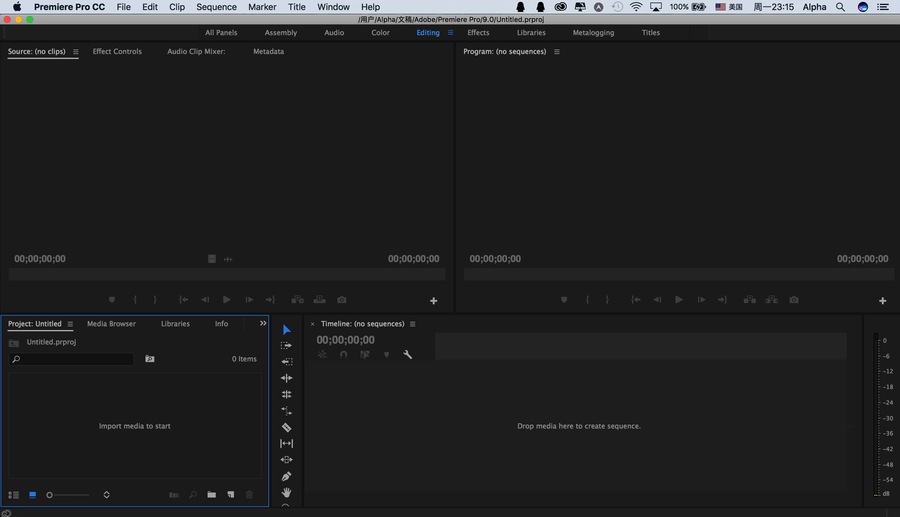Pick the Ripple Edit tool
Viewport: 900px width, 517px height.
pos(286,378)
